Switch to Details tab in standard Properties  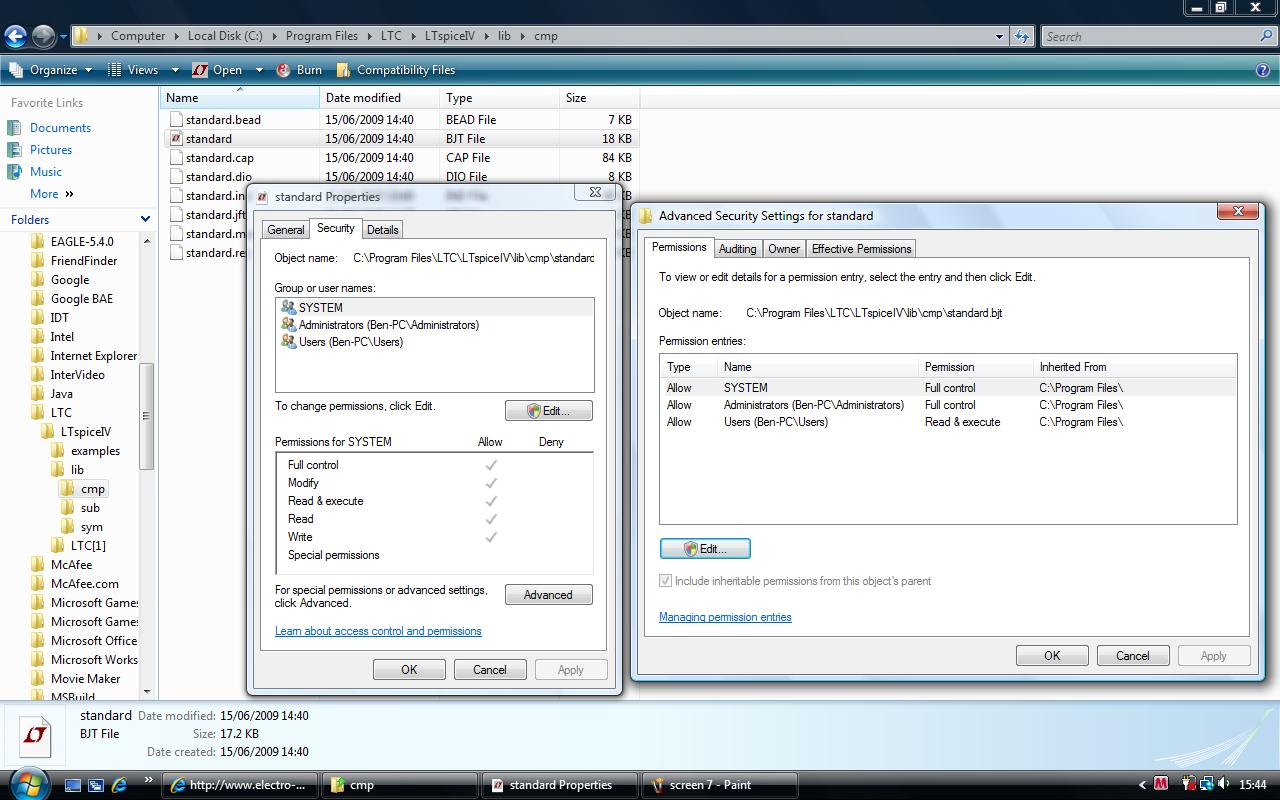382,230
